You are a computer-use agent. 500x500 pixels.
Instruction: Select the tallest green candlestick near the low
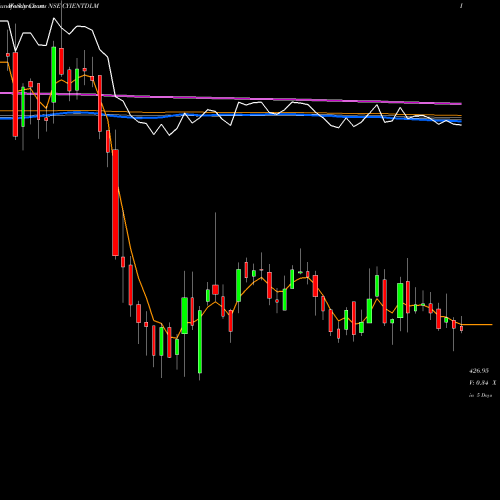[200, 342]
